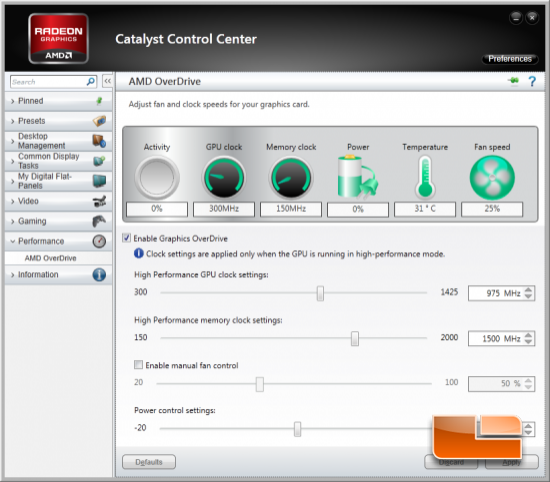Screen dimensions: 550x482
Task: Click the 25% fan speed readout
Action: pos(492,209)
